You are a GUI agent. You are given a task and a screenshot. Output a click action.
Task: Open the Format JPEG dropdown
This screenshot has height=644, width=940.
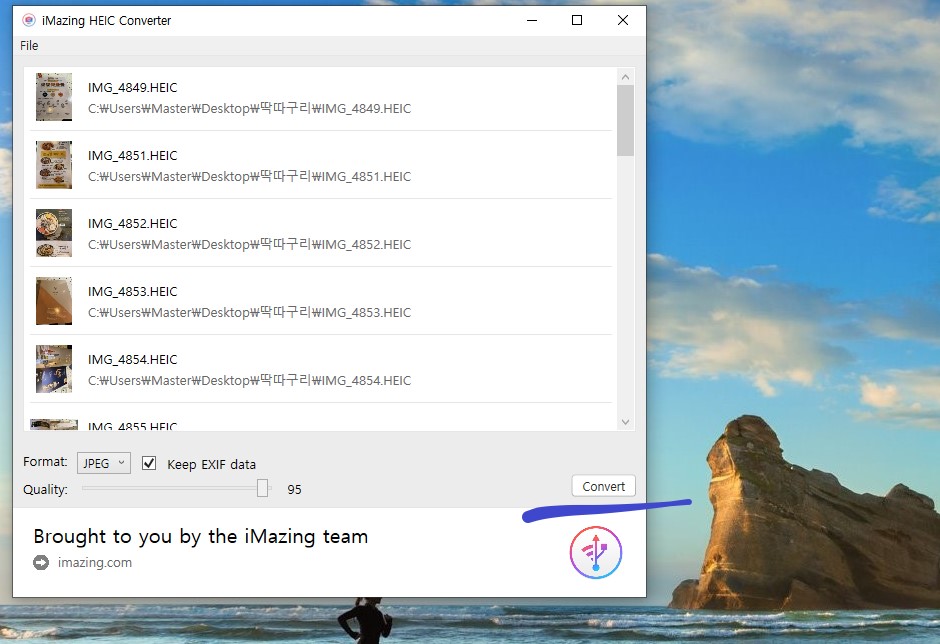[x=104, y=463]
